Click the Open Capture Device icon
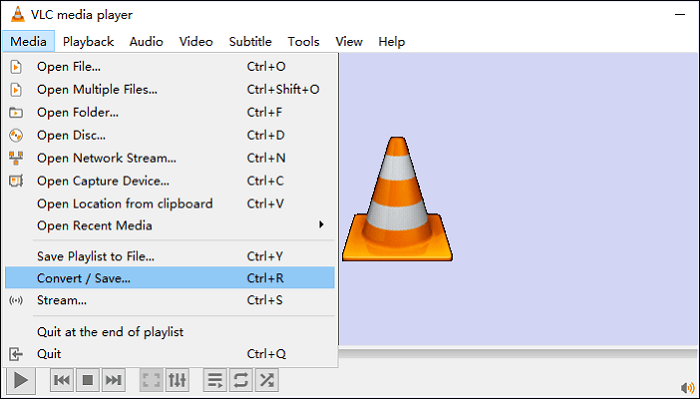Viewport: 700px width, 399px height. [16, 181]
